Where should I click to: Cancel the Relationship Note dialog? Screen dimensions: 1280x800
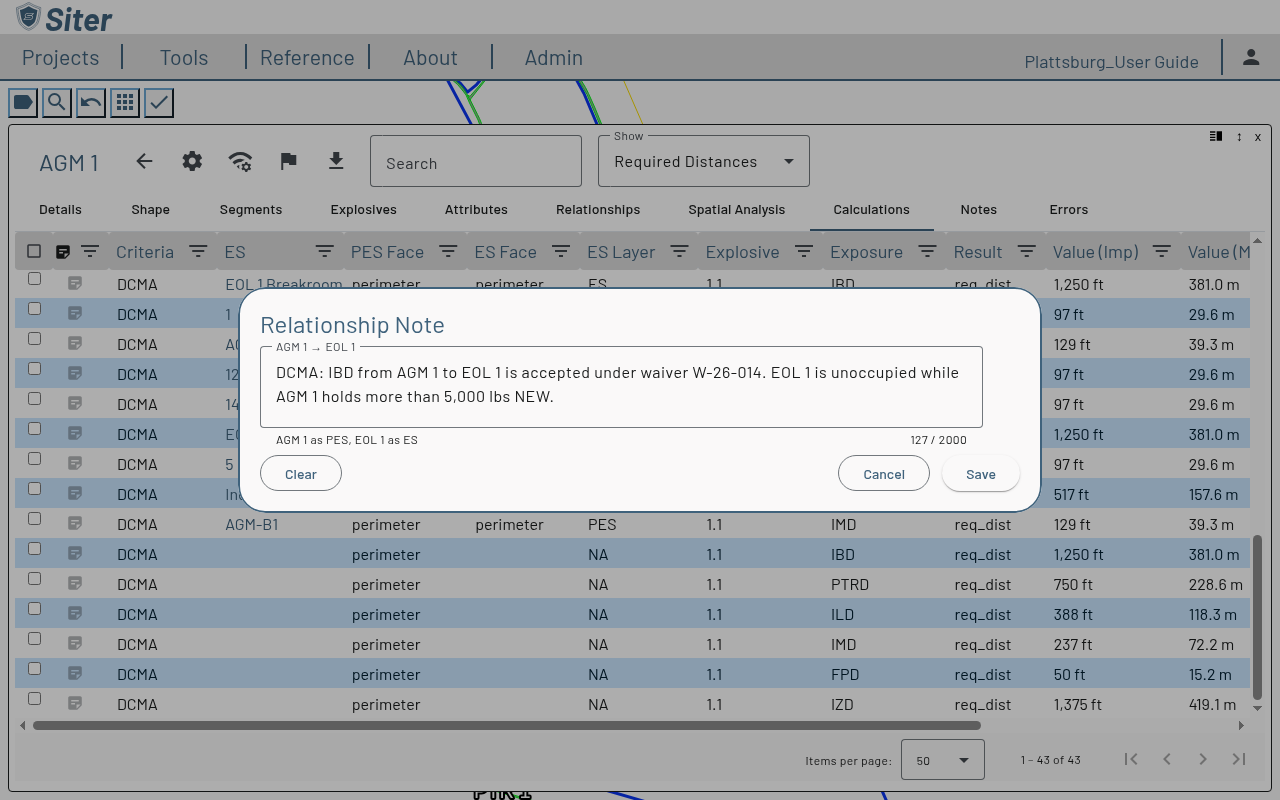[884, 474]
